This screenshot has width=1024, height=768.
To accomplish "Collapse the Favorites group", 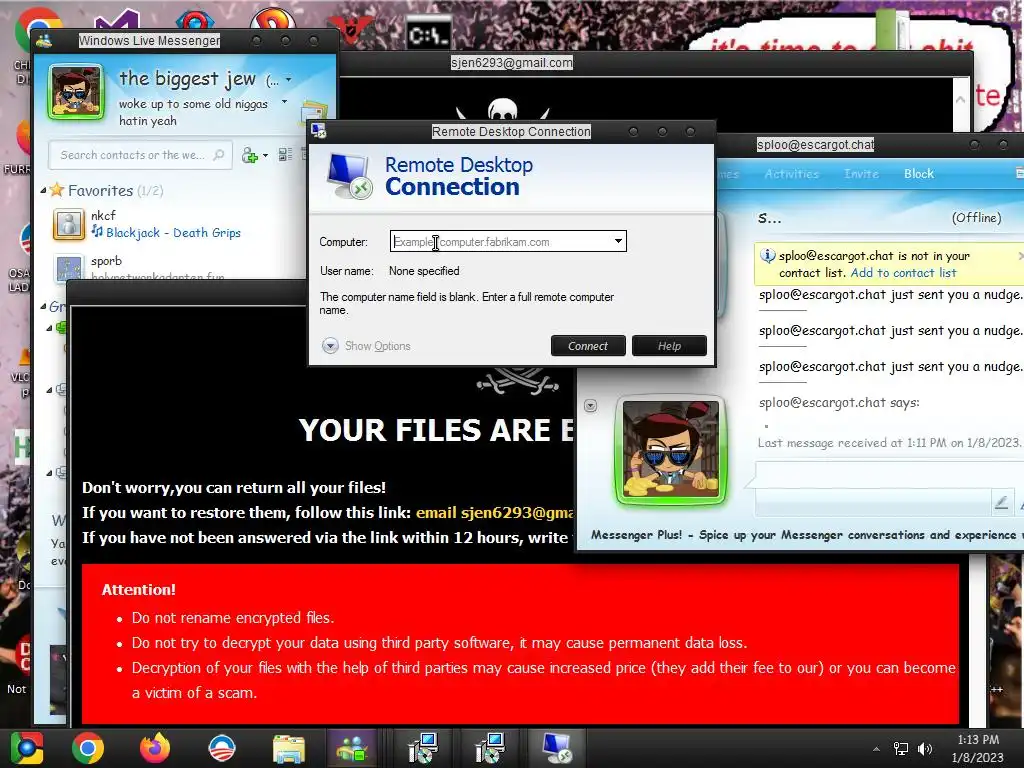I will point(43,191).
